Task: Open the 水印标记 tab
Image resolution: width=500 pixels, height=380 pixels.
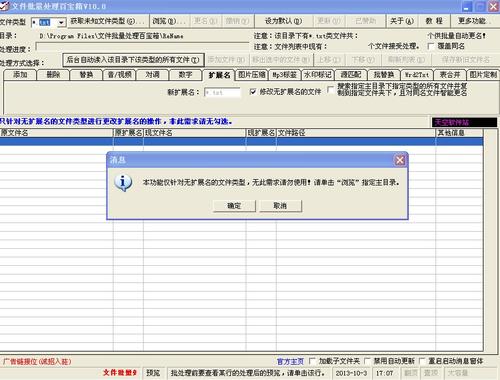Action: 318,75
